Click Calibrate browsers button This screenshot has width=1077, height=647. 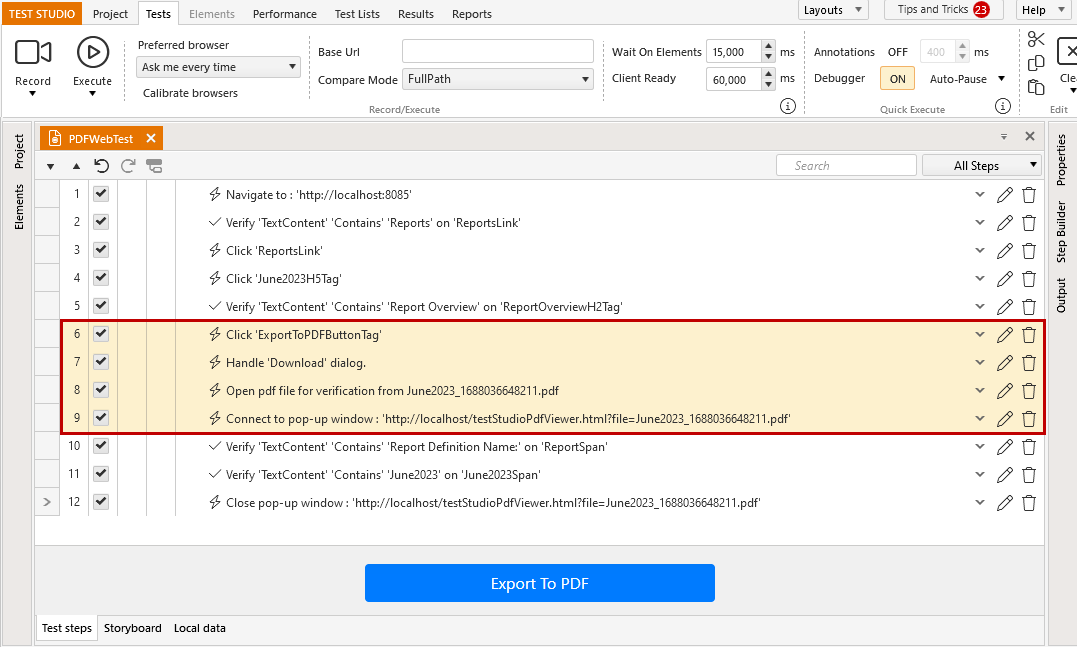pyautogui.click(x=190, y=93)
